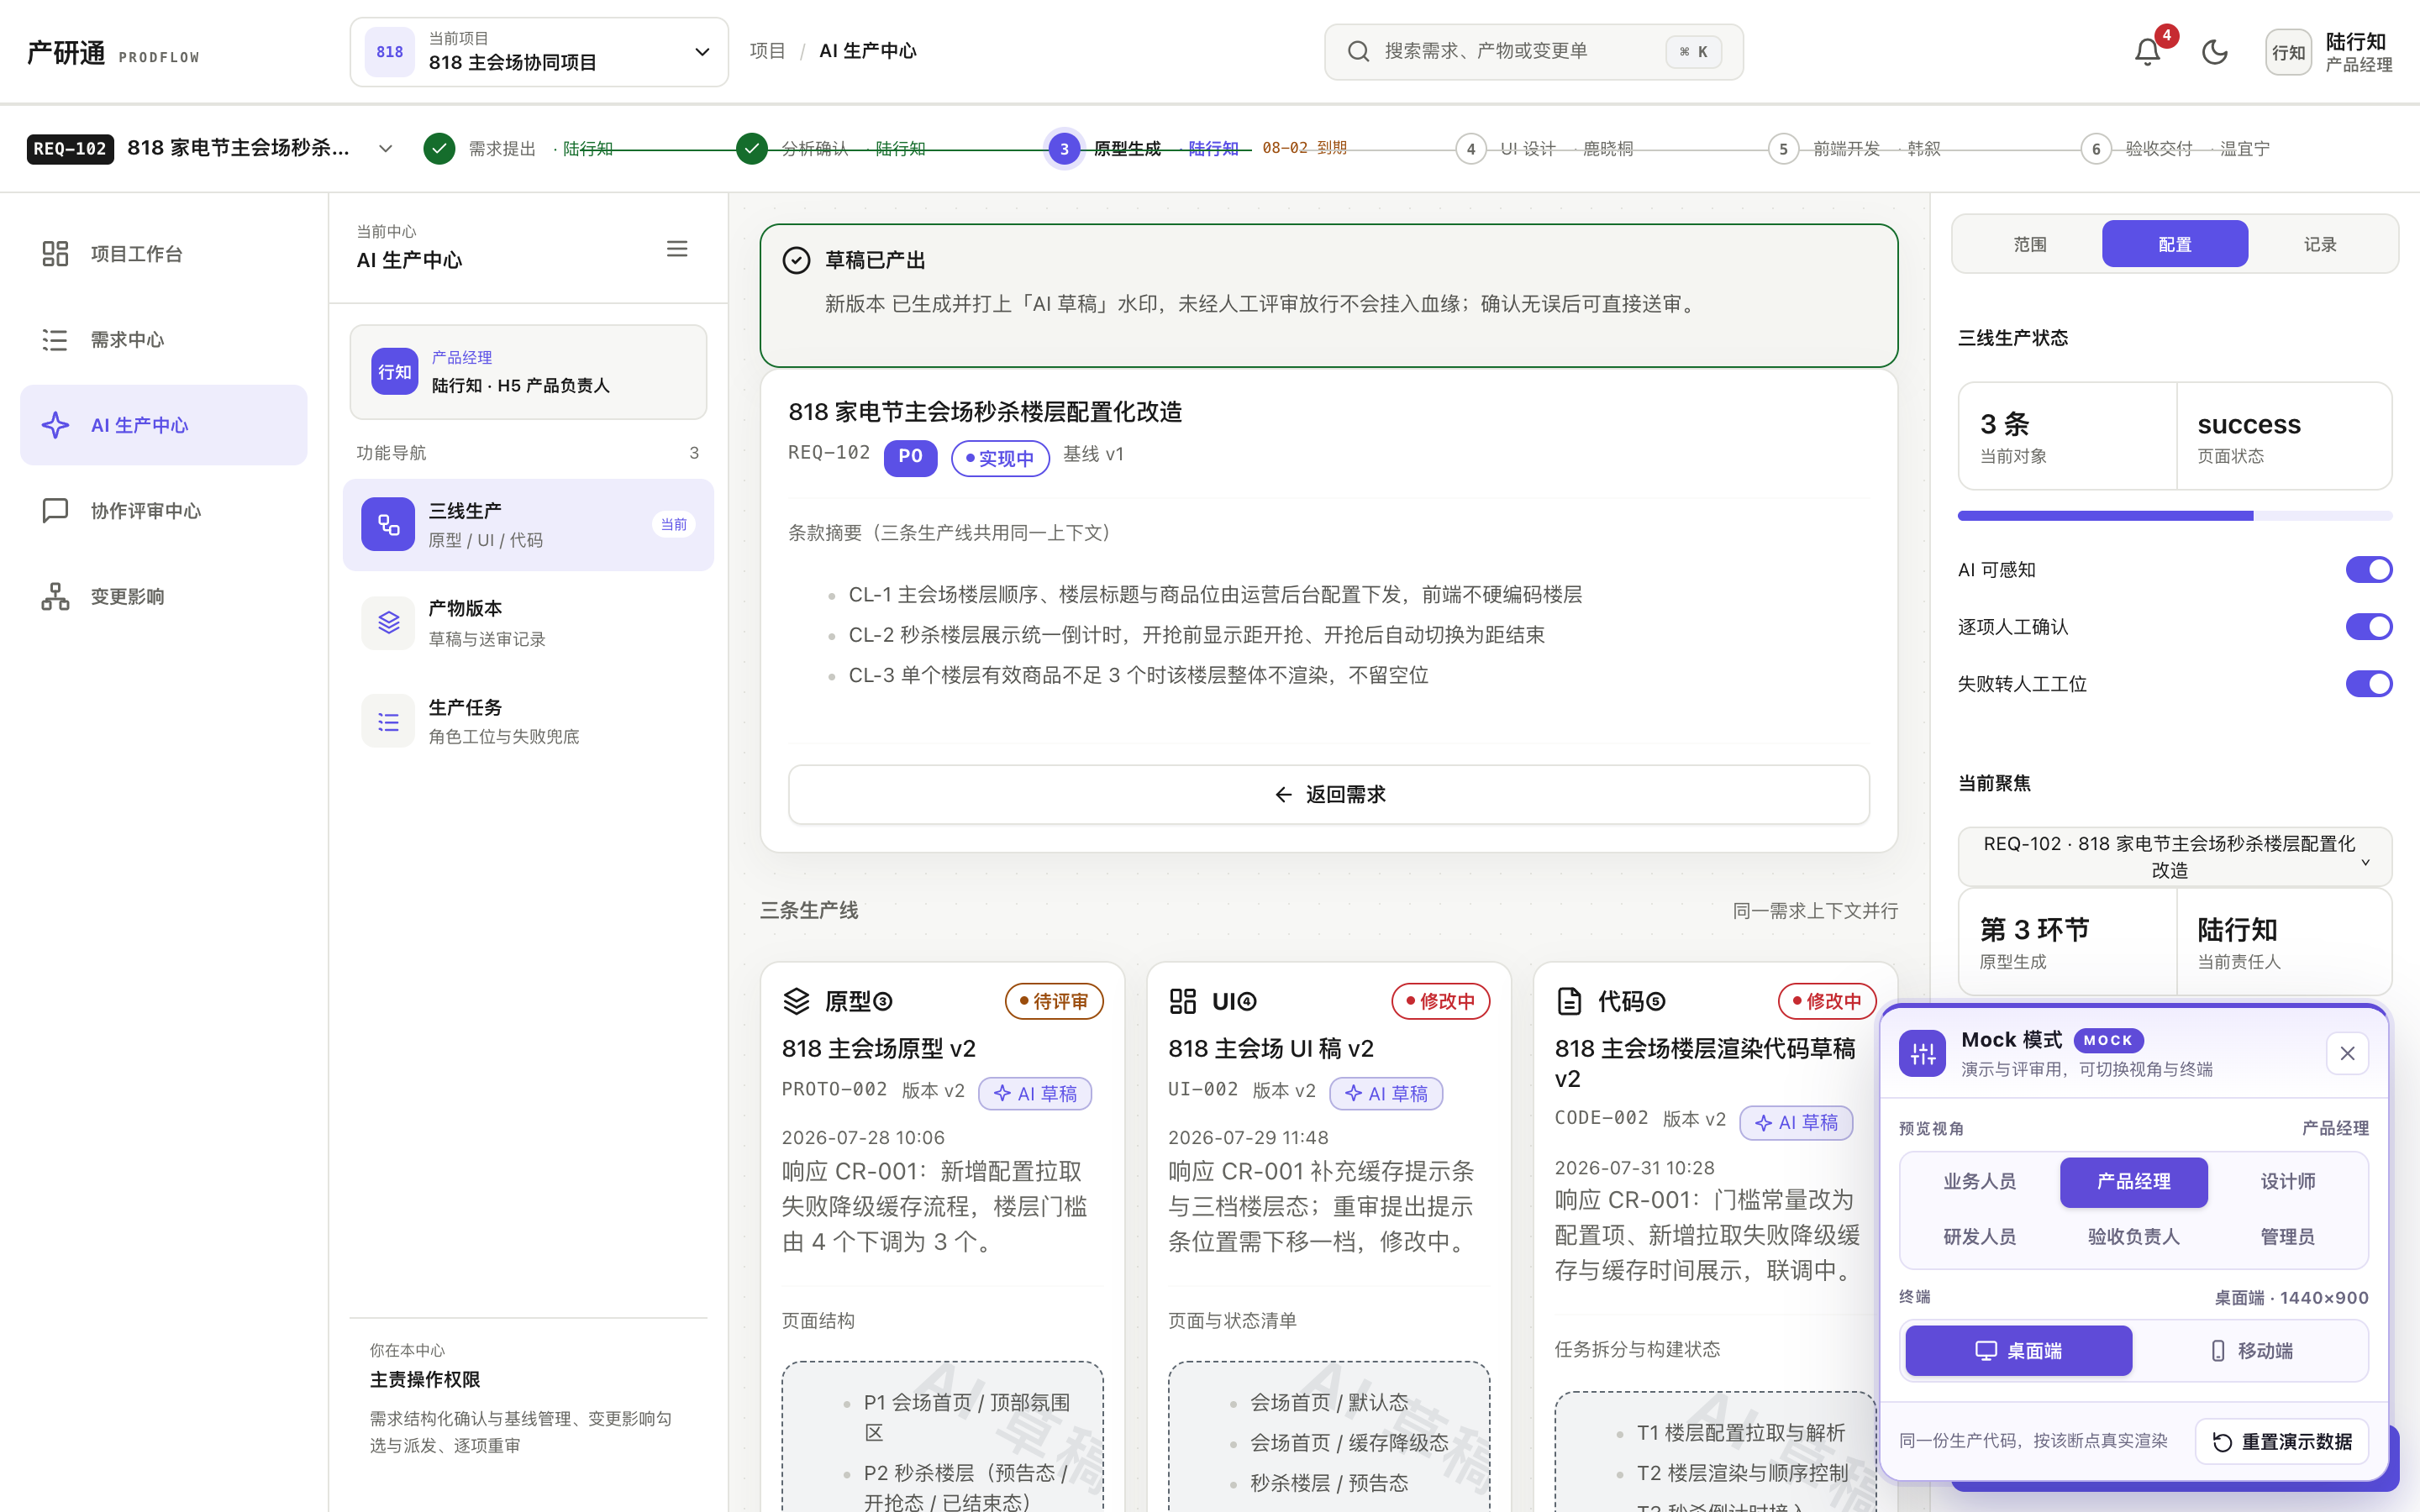This screenshot has height=1512, width=2420.
Task: Open 协作评审中心 from the sidebar
Action: pyautogui.click(x=164, y=511)
